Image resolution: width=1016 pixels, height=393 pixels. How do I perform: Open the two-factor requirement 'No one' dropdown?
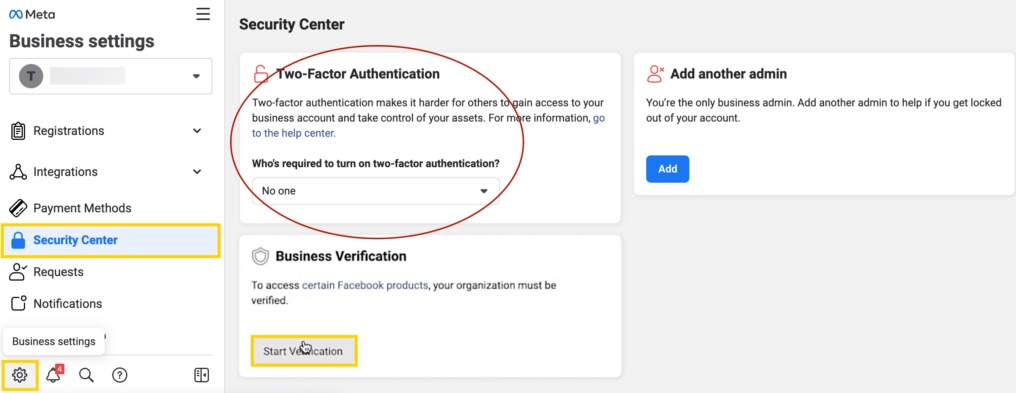click(376, 191)
